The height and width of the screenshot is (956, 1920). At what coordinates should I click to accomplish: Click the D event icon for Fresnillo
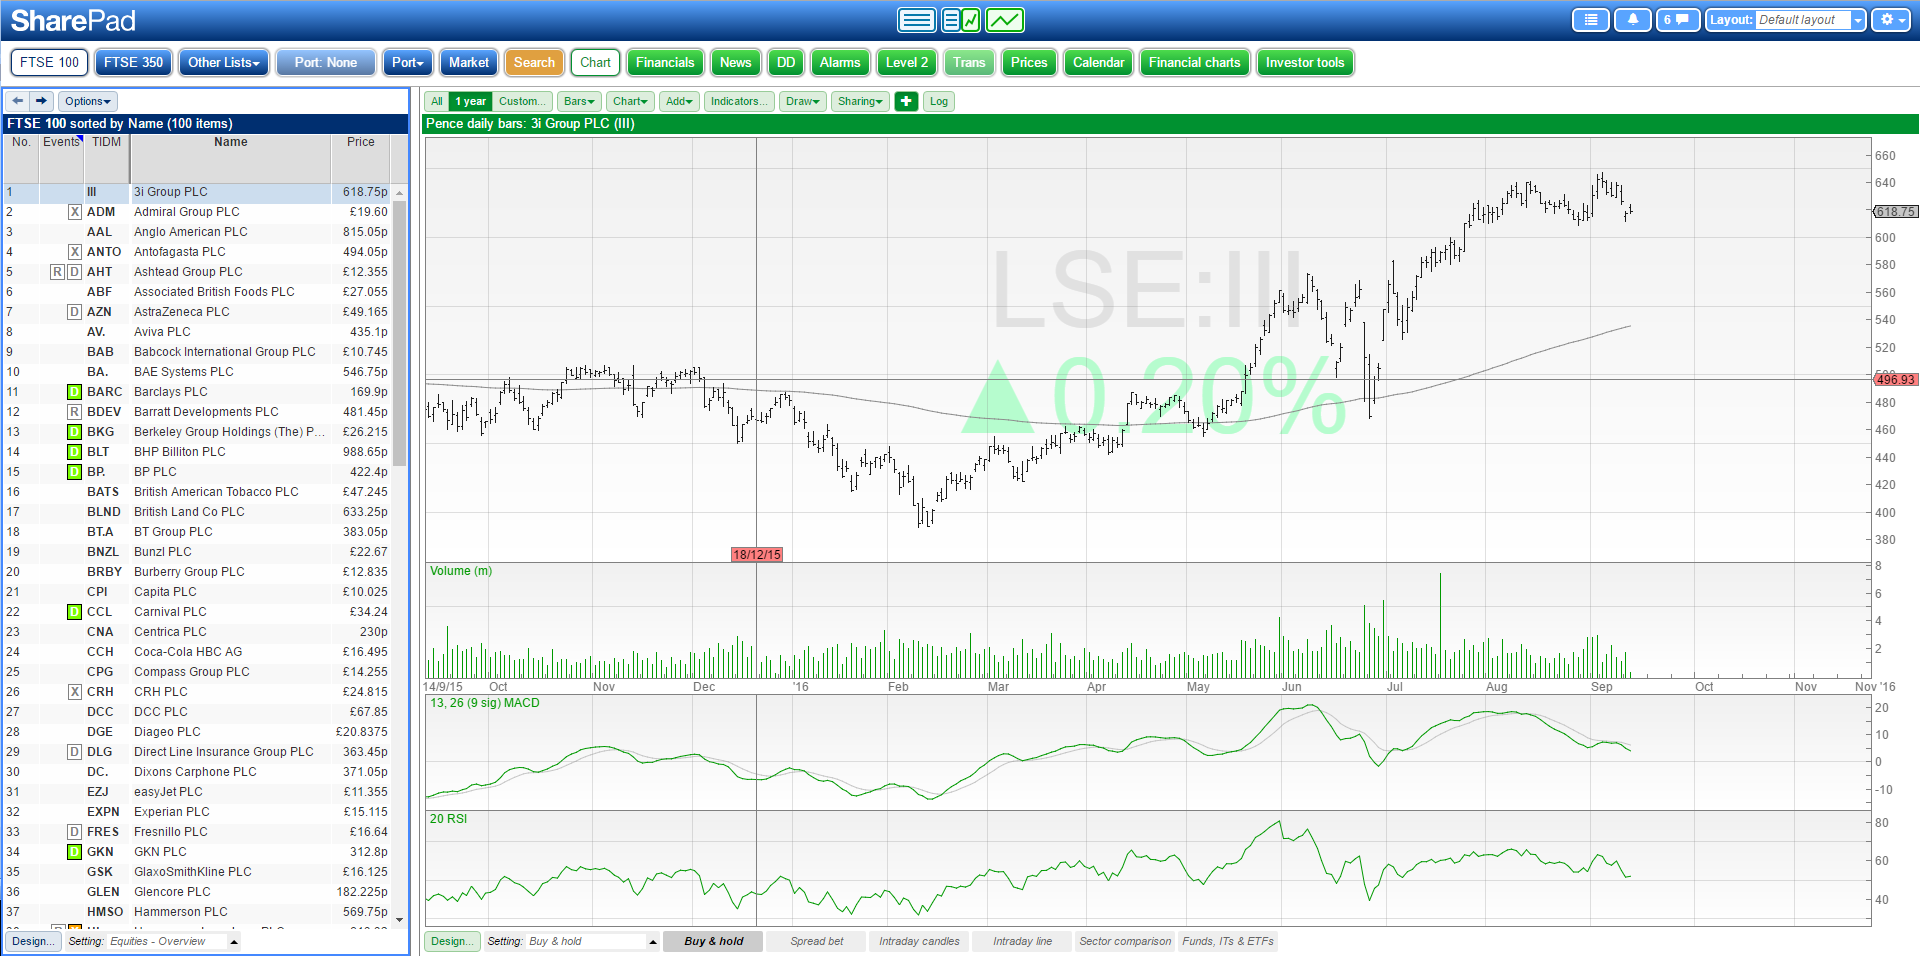coord(74,832)
